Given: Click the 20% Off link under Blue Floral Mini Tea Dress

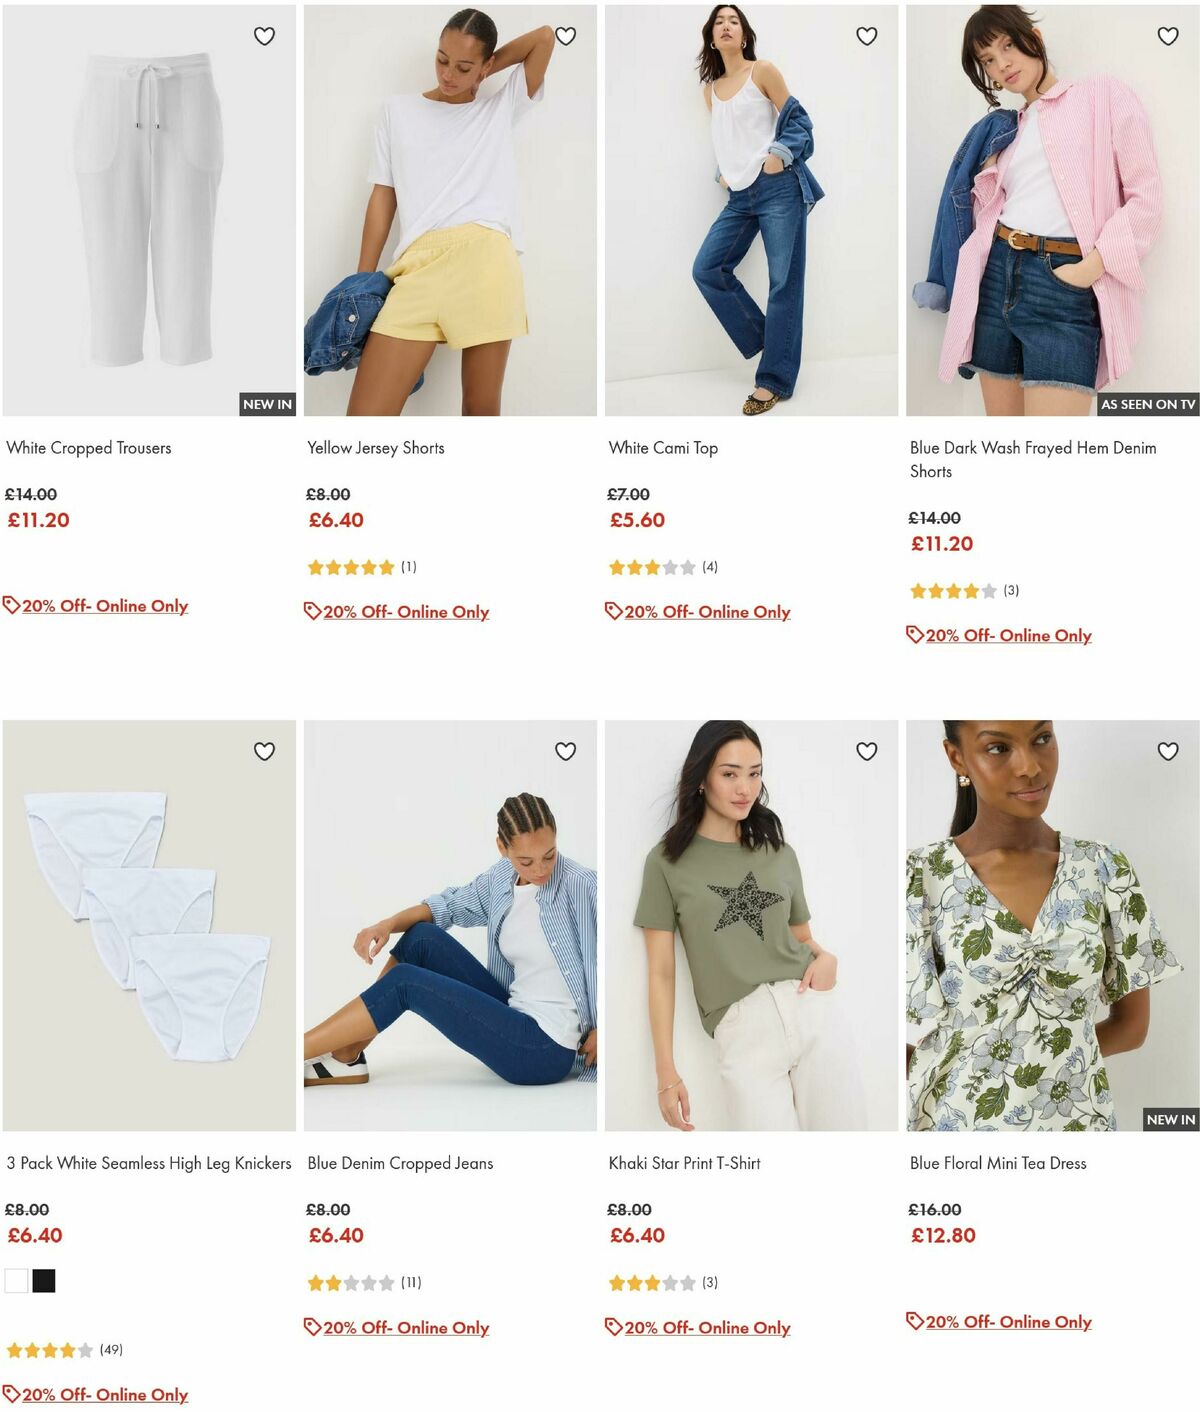Looking at the screenshot, I should [x=1008, y=1321].
